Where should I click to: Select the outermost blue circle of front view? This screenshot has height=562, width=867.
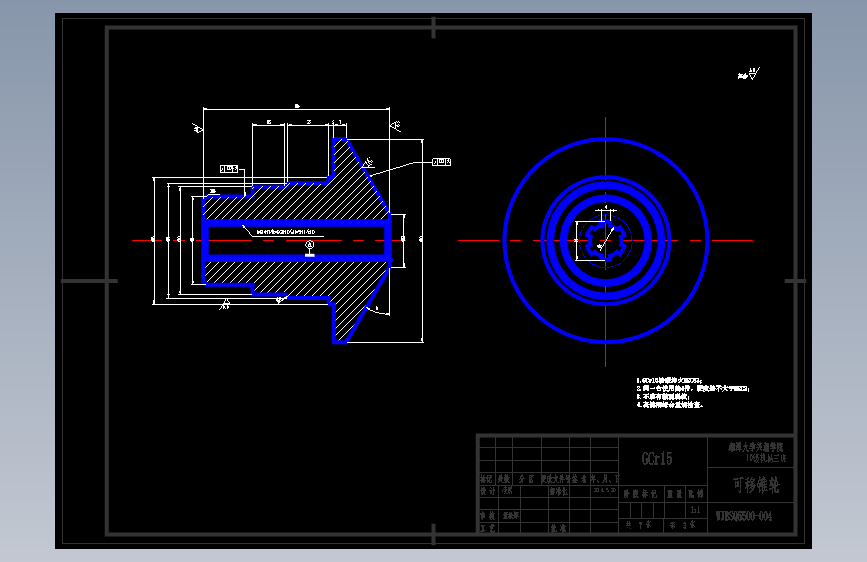coord(606,241)
